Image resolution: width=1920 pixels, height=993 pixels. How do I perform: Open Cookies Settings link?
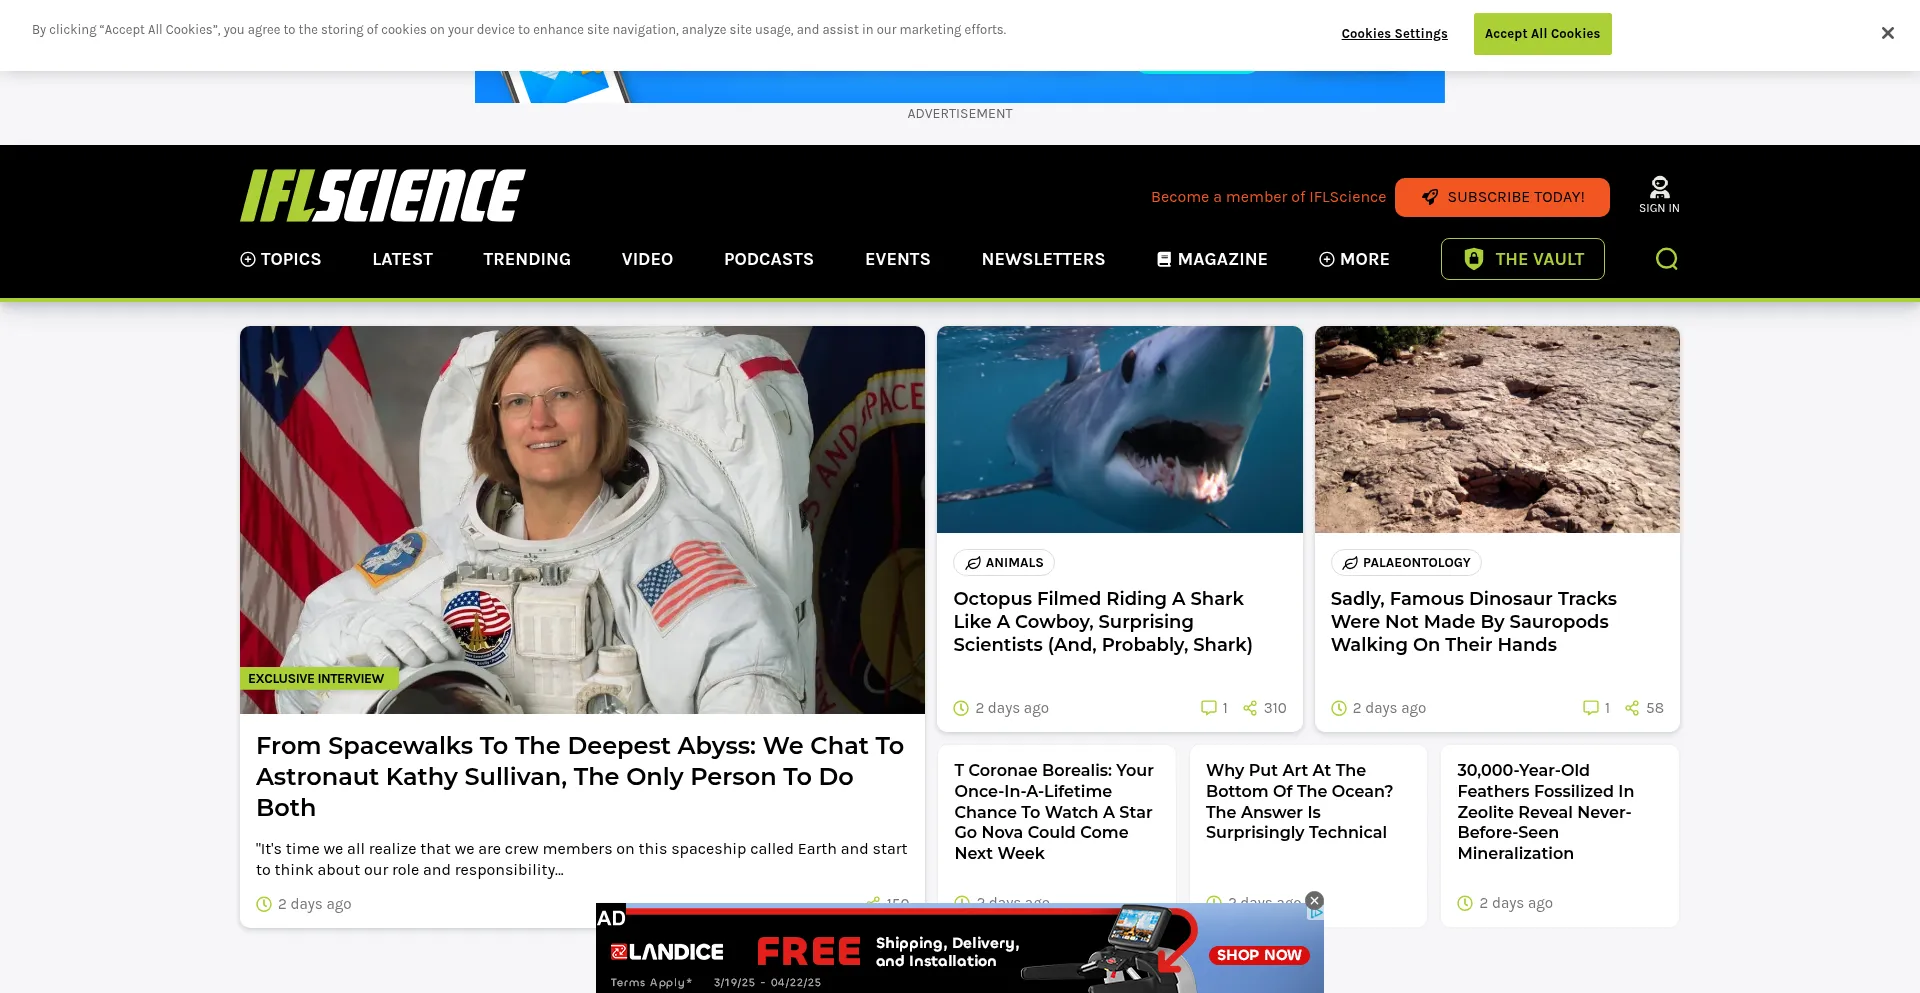pyautogui.click(x=1394, y=34)
